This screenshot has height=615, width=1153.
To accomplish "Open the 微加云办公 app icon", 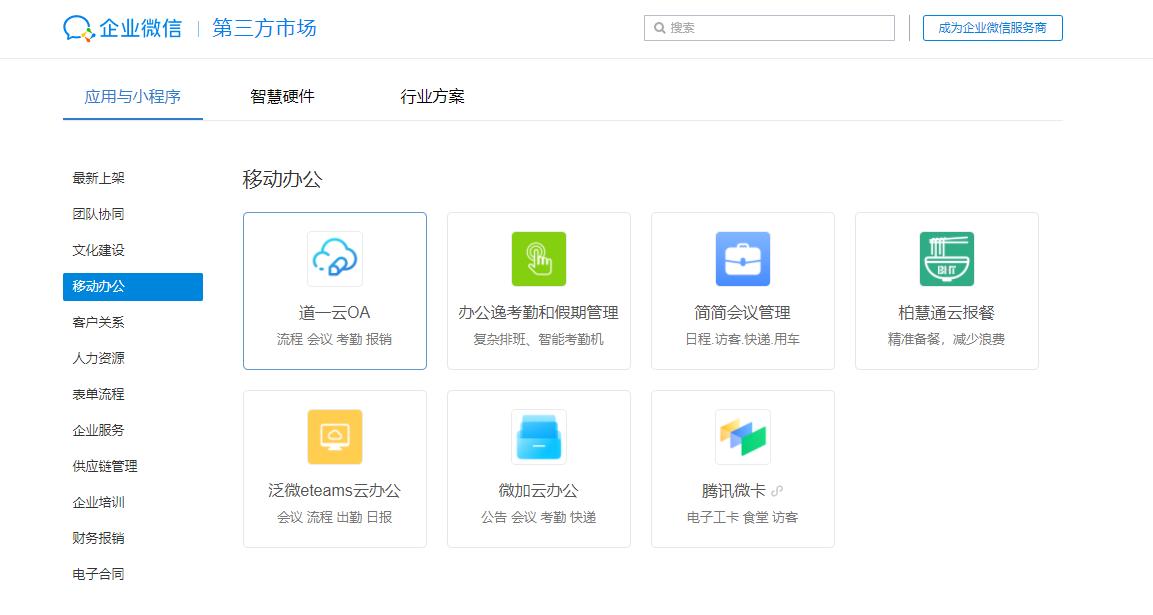I will click(x=539, y=436).
